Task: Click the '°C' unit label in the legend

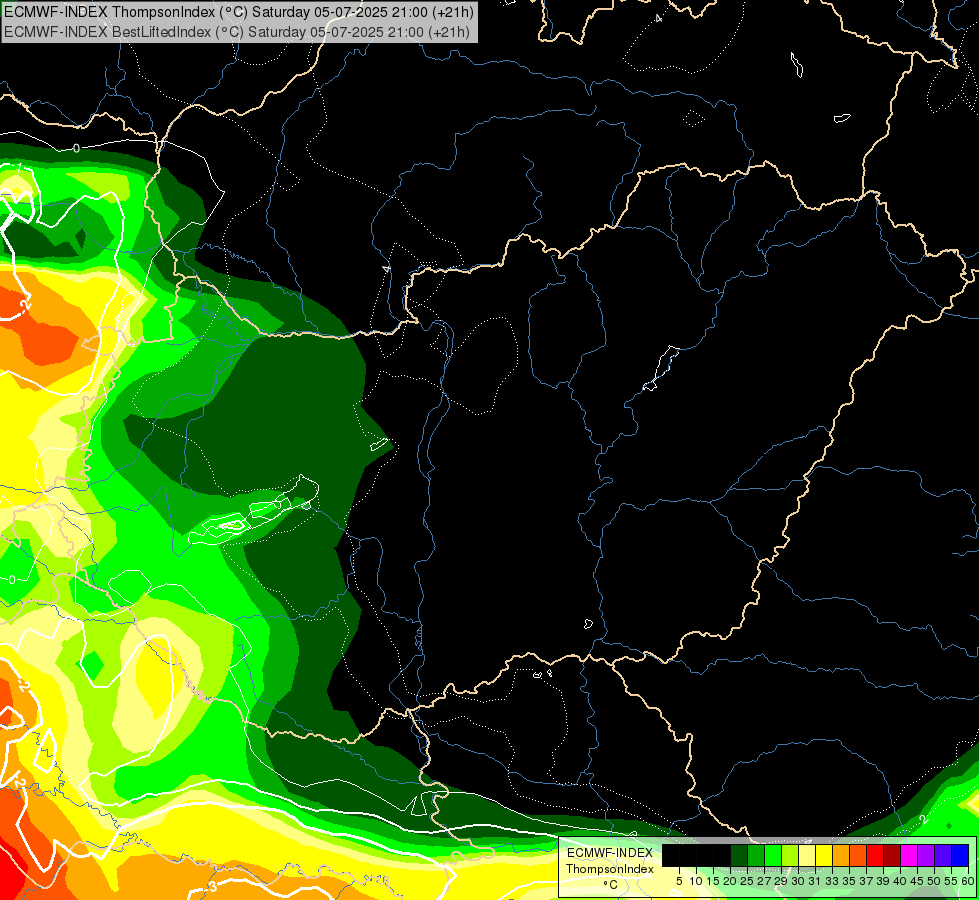Action: [x=611, y=885]
